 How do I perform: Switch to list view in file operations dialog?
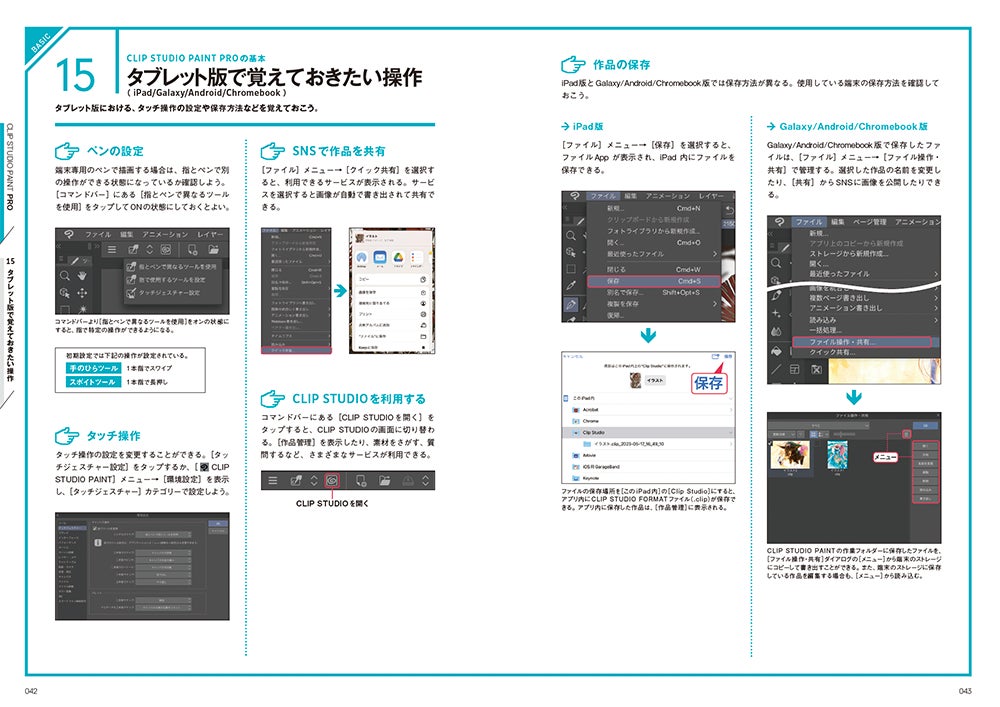click(821, 434)
